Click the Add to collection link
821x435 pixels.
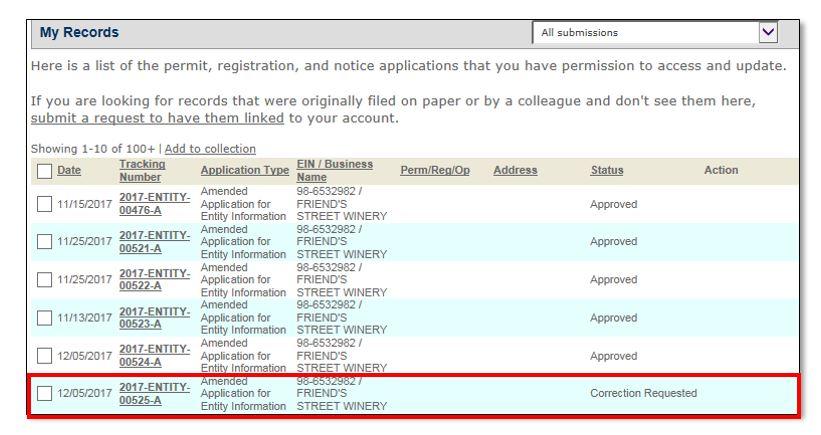(x=214, y=149)
